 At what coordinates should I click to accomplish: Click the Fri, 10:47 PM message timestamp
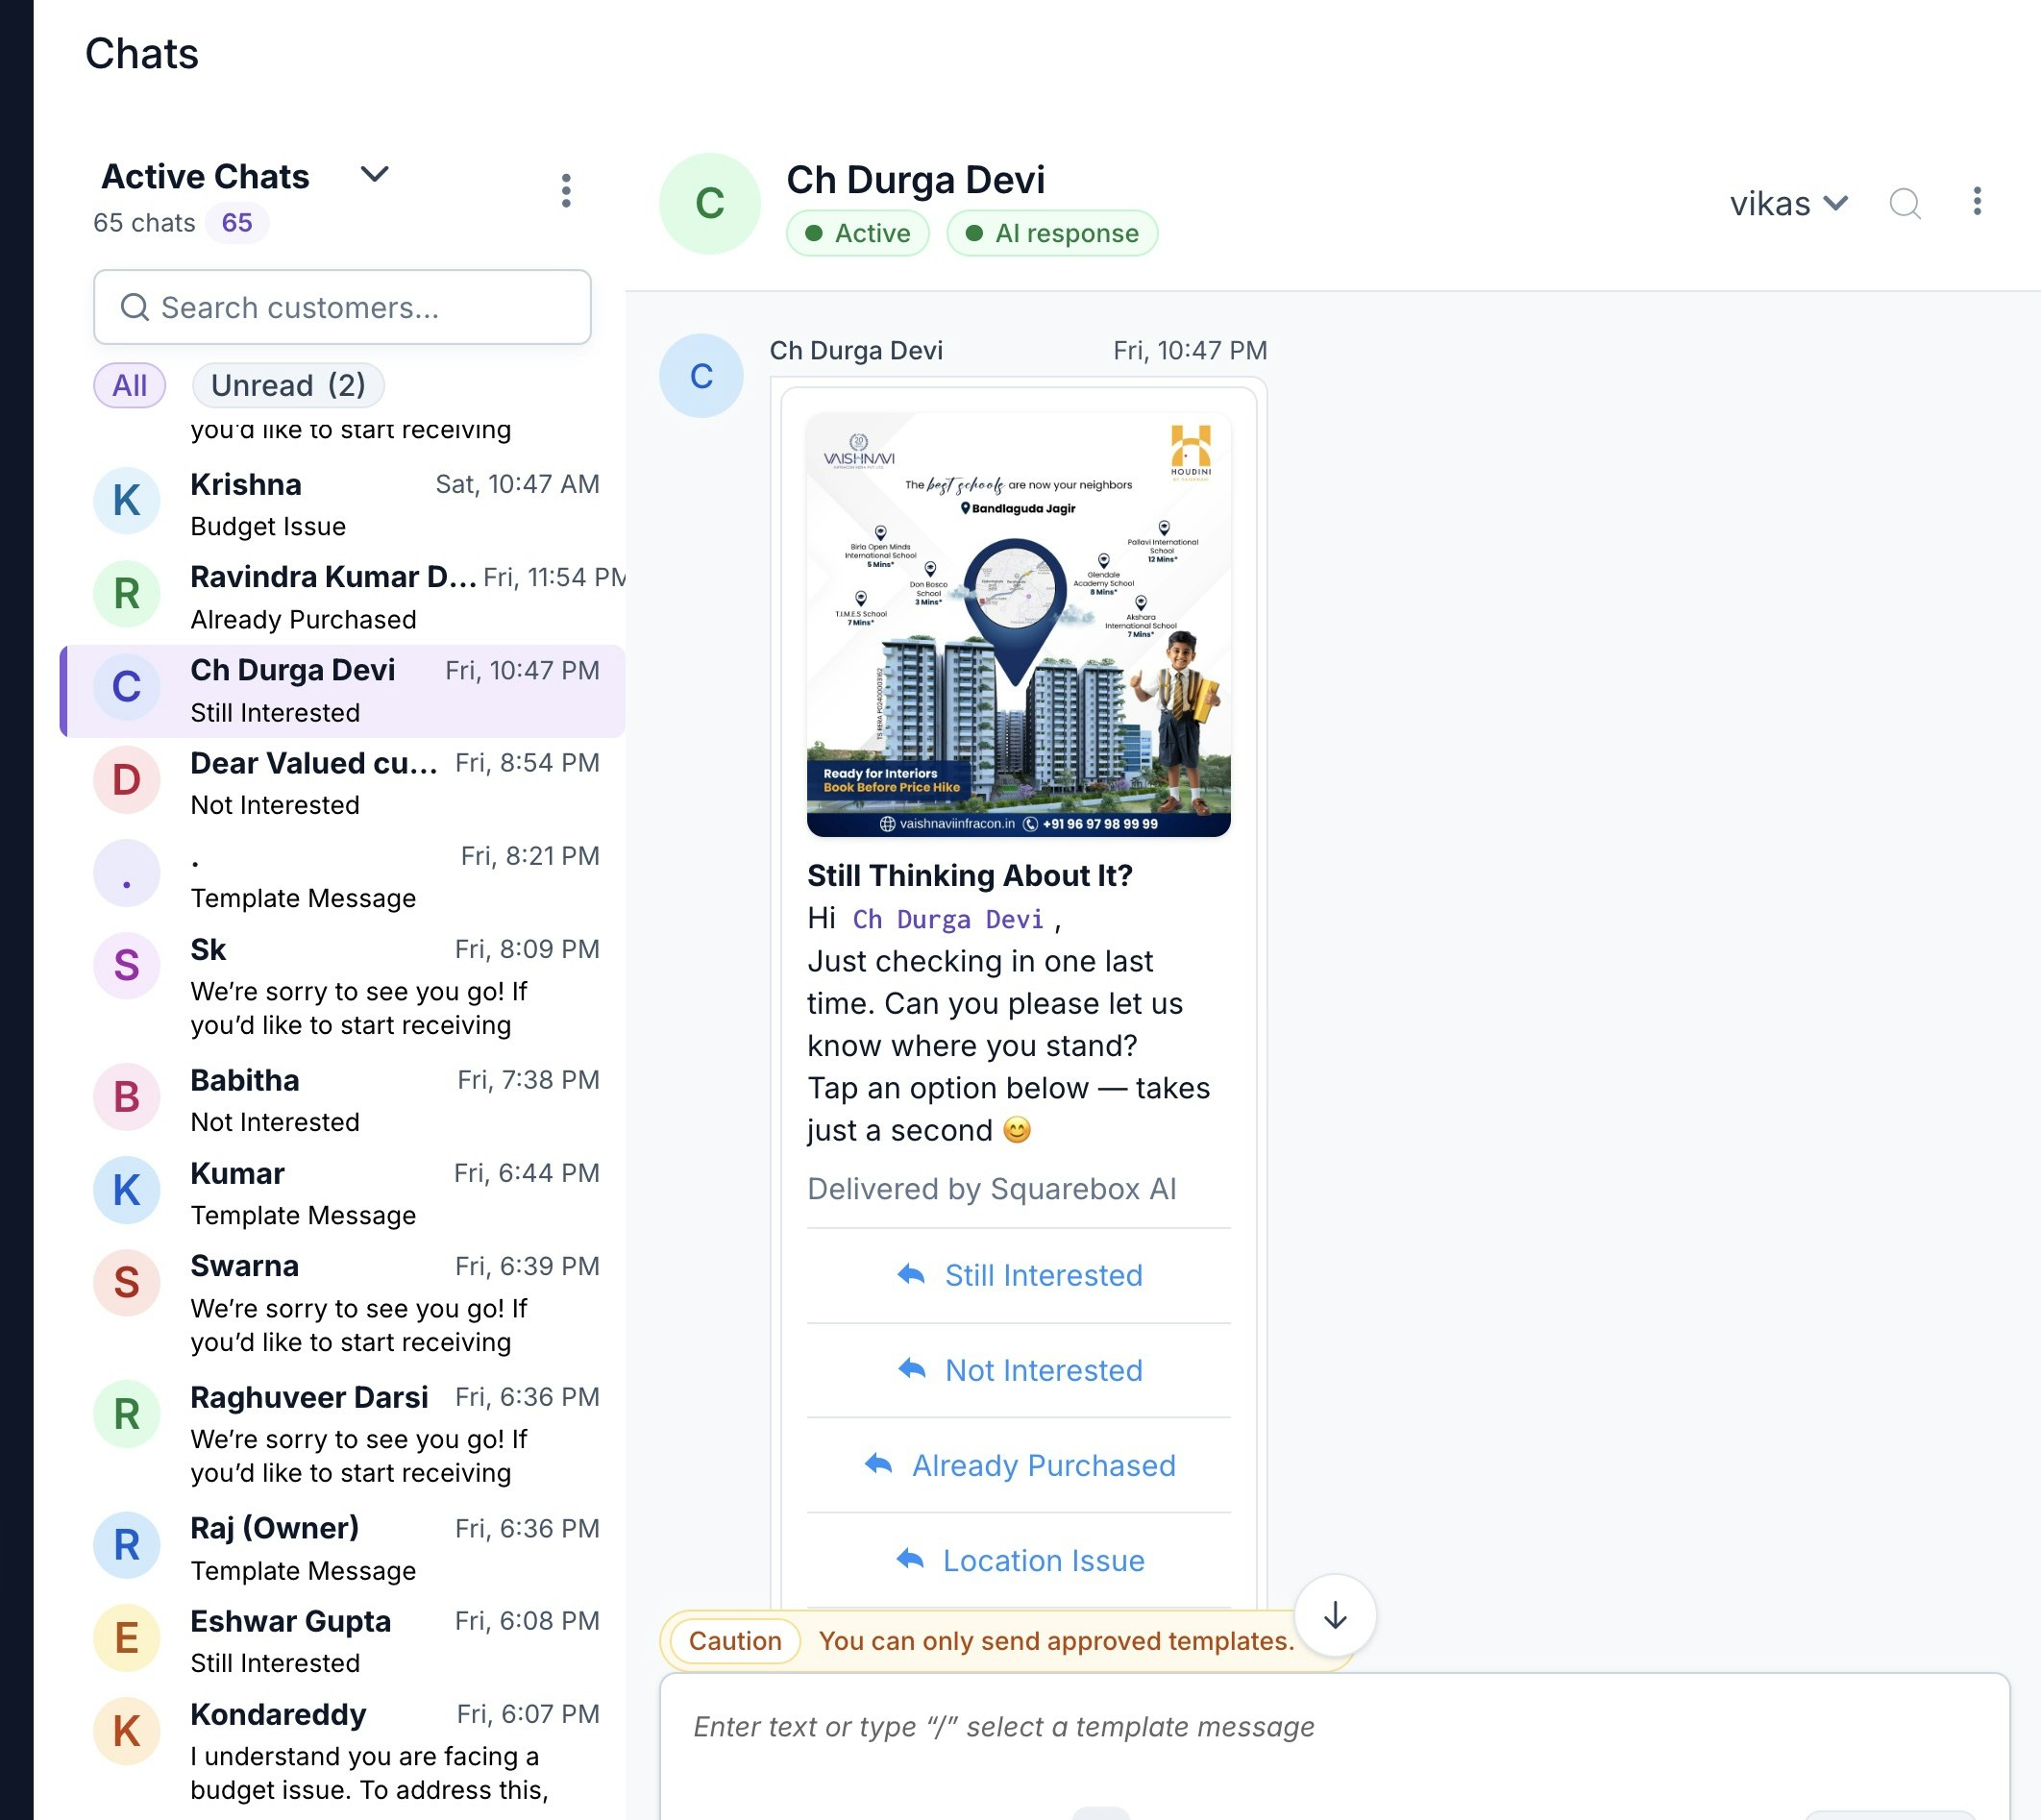[1190, 351]
